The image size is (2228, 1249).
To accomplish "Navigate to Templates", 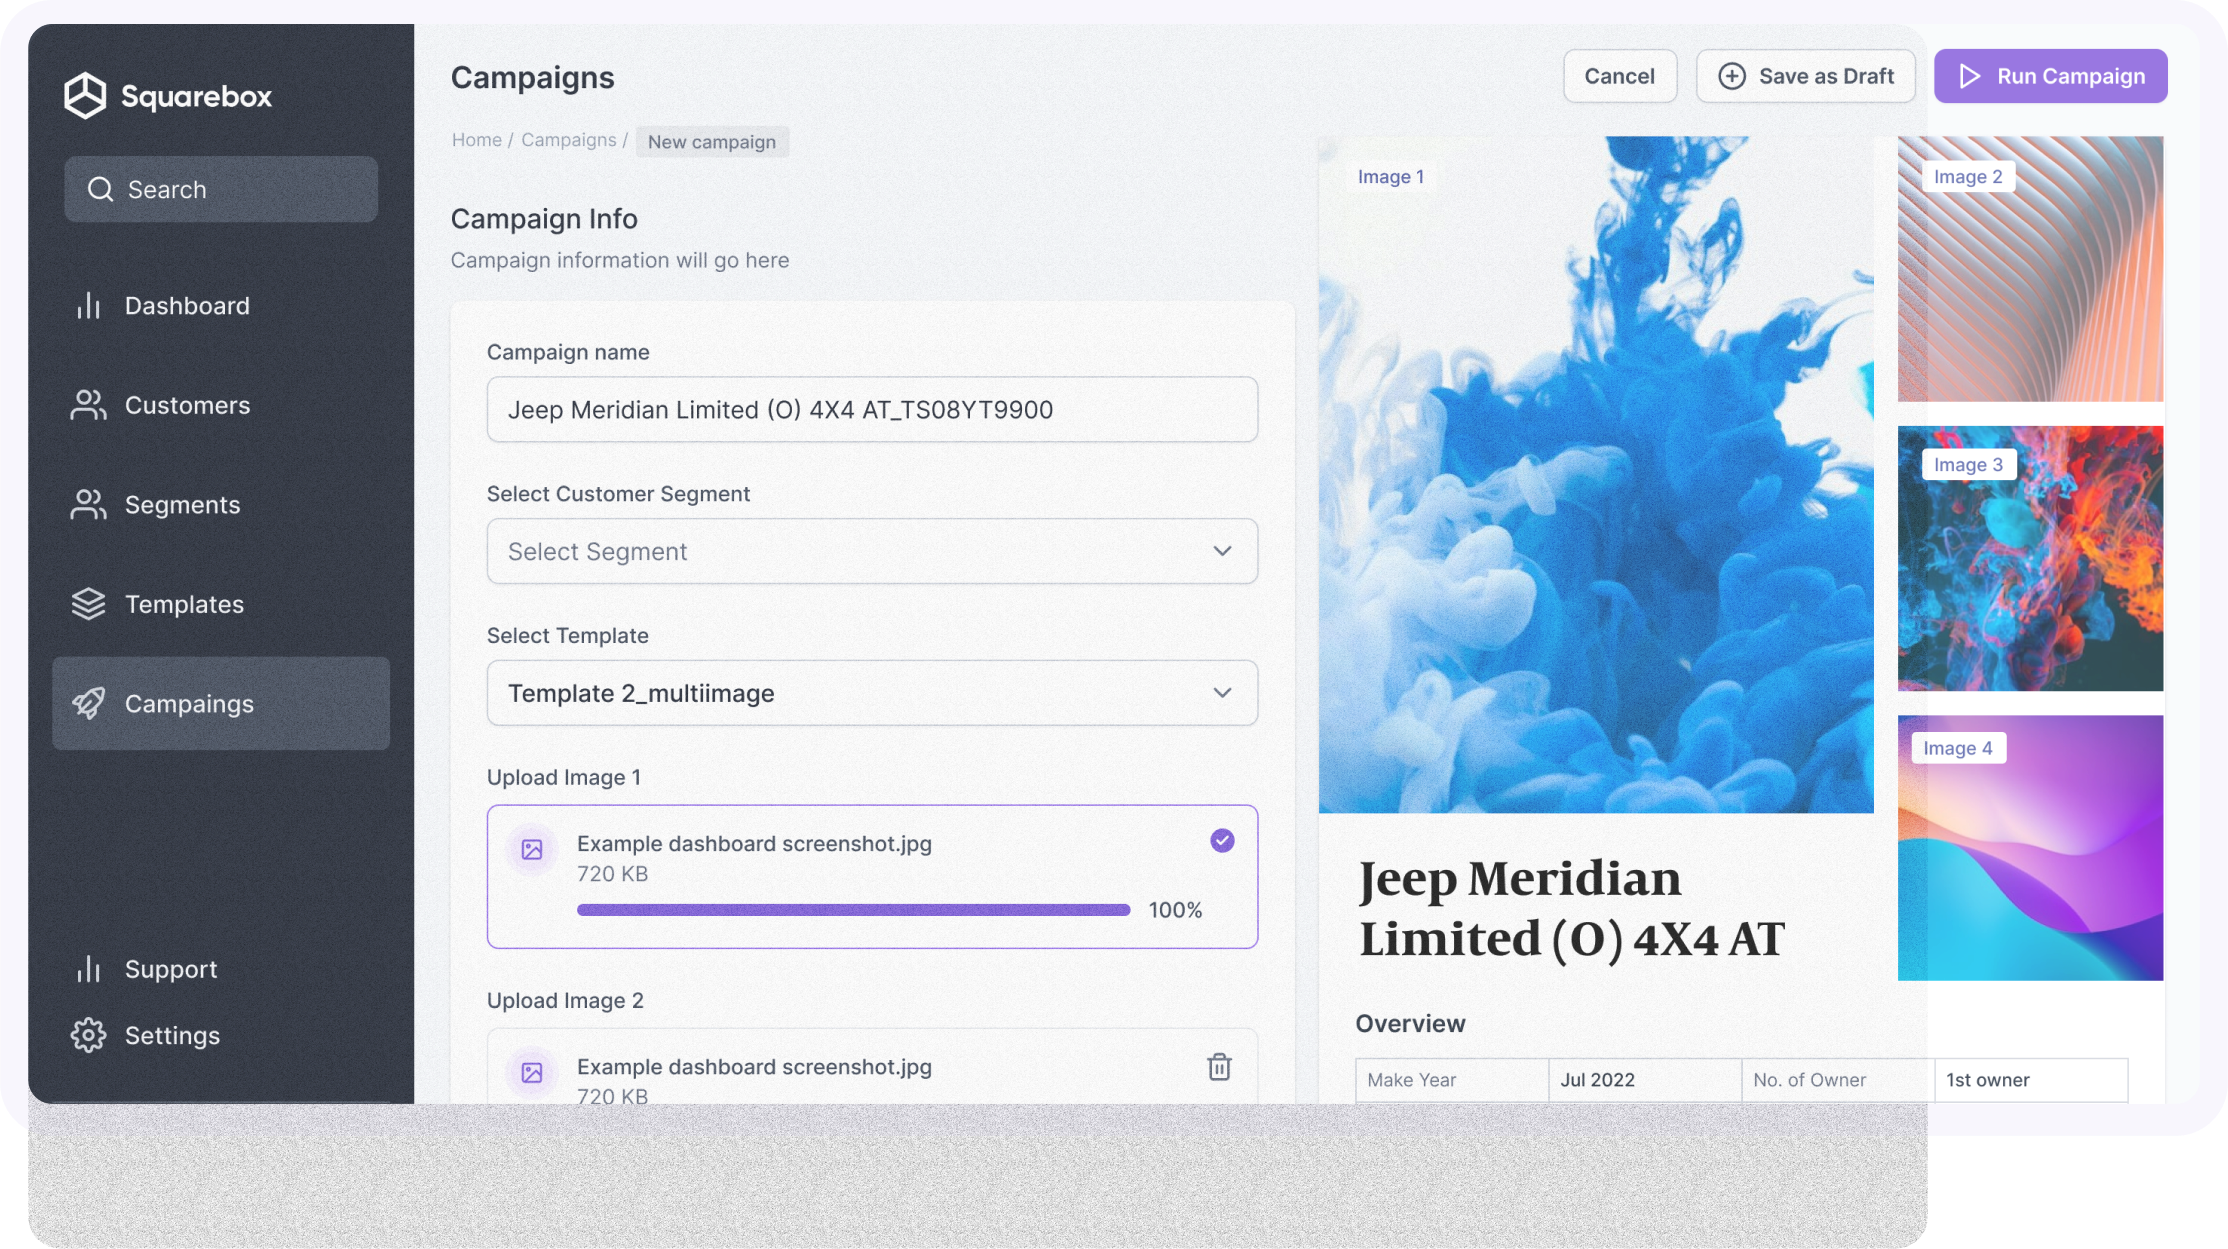I will tap(221, 604).
